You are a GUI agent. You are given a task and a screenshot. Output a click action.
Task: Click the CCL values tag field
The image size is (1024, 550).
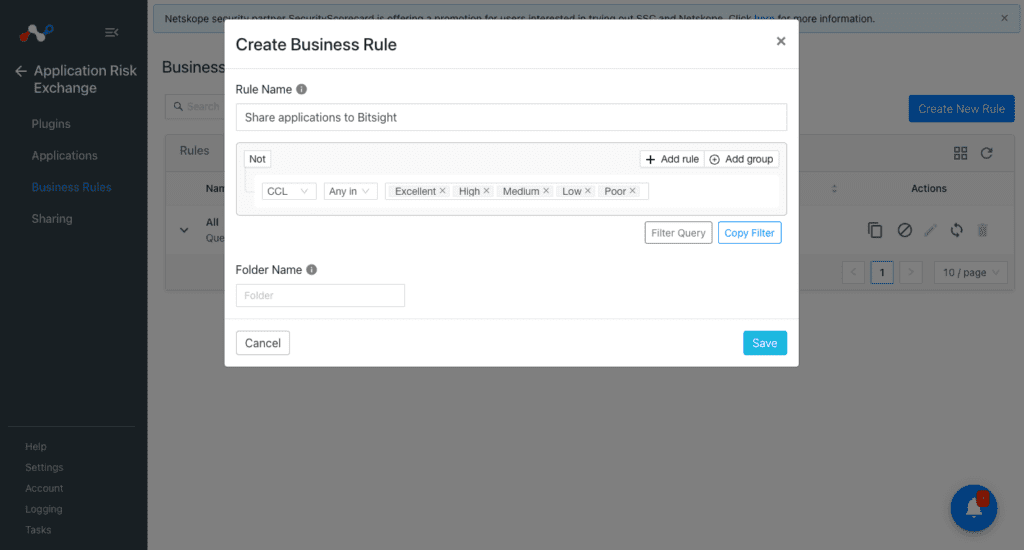[517, 191]
